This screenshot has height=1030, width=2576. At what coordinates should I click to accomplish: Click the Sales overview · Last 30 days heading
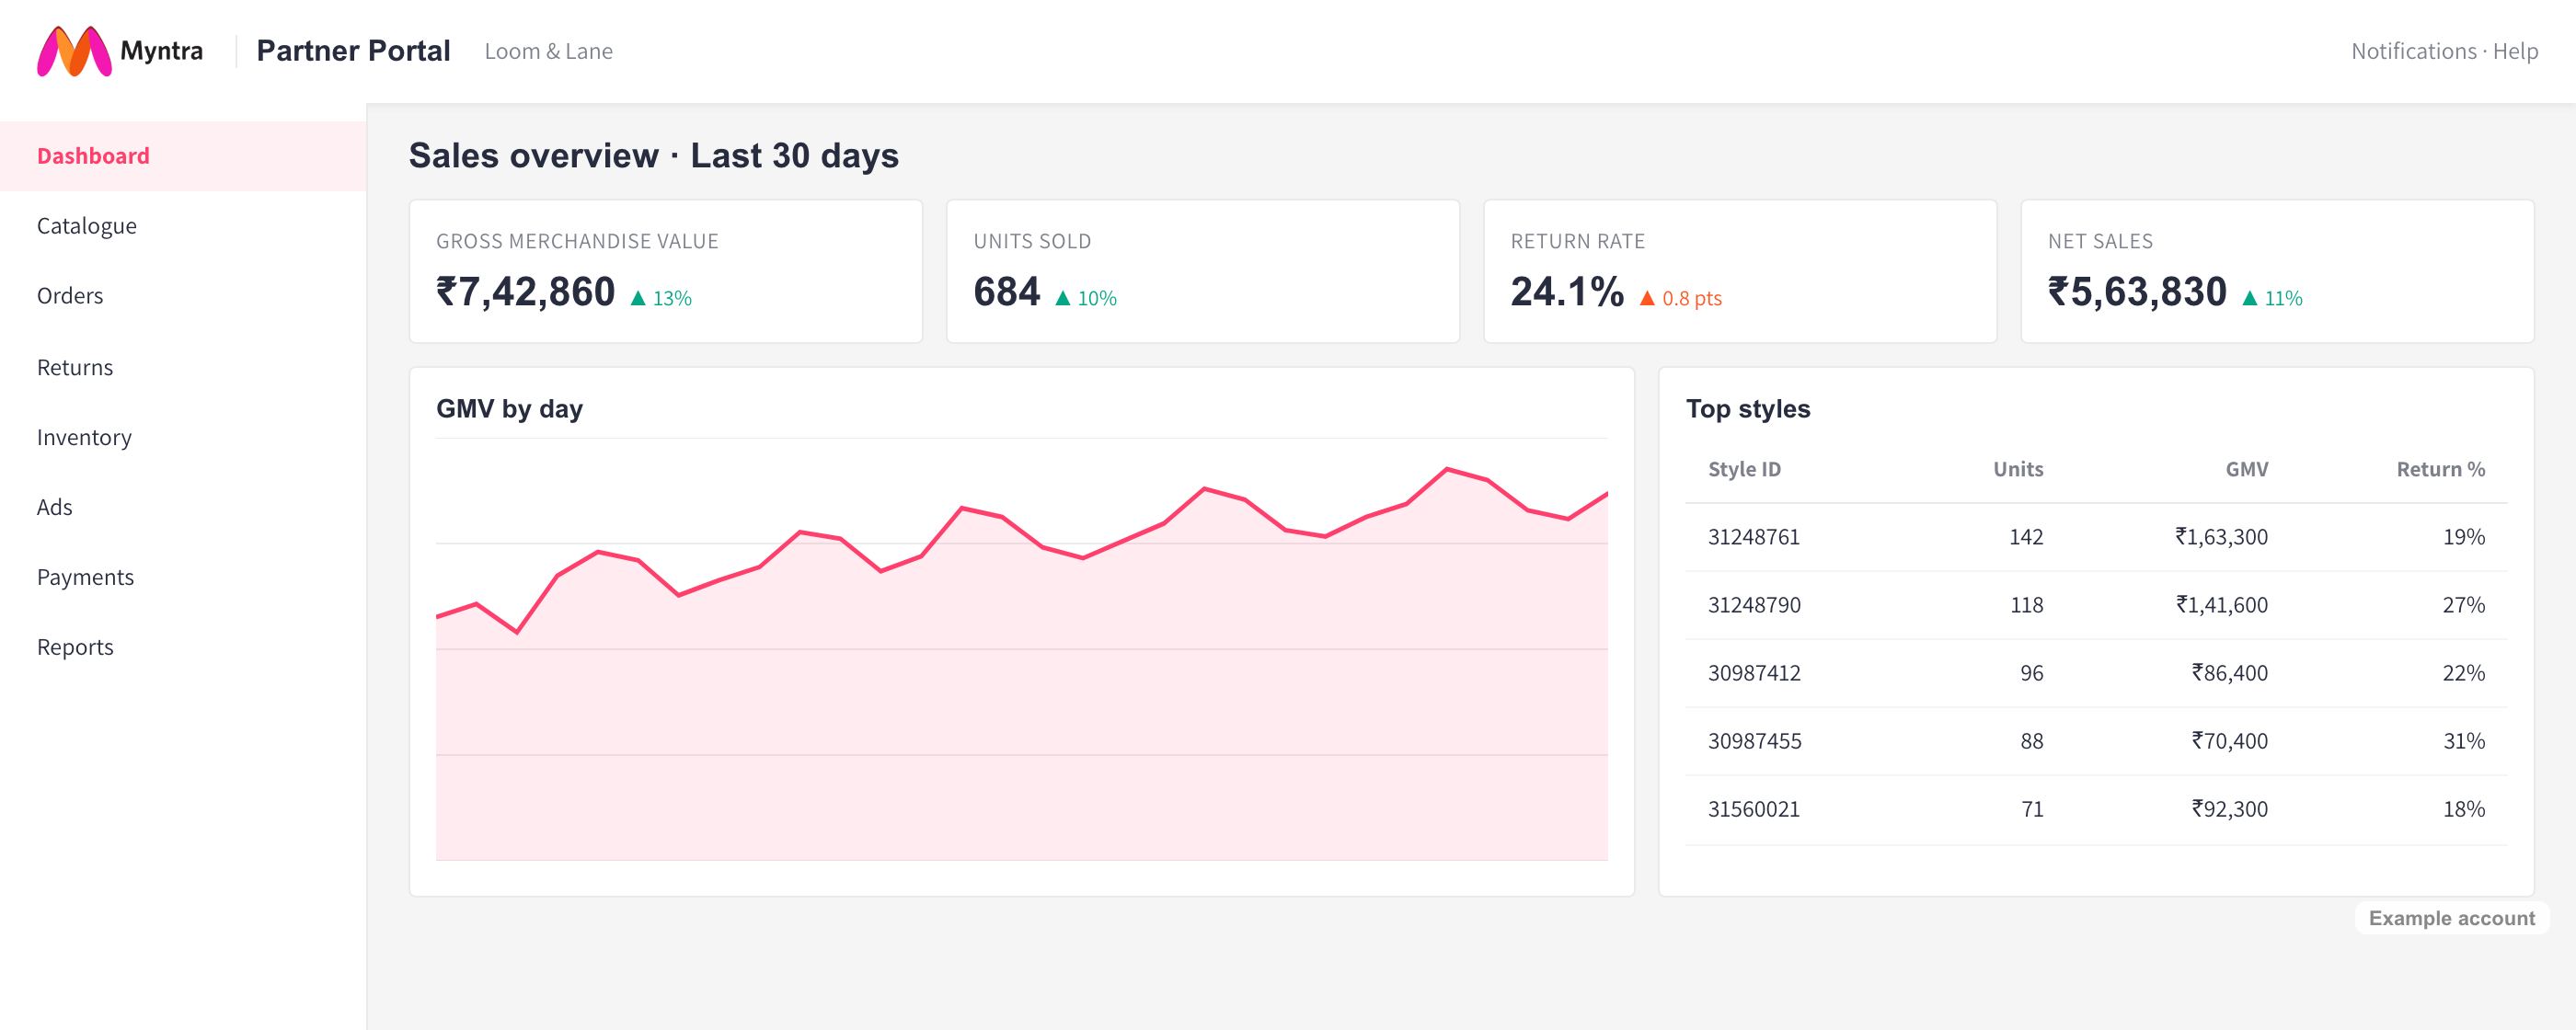(654, 156)
